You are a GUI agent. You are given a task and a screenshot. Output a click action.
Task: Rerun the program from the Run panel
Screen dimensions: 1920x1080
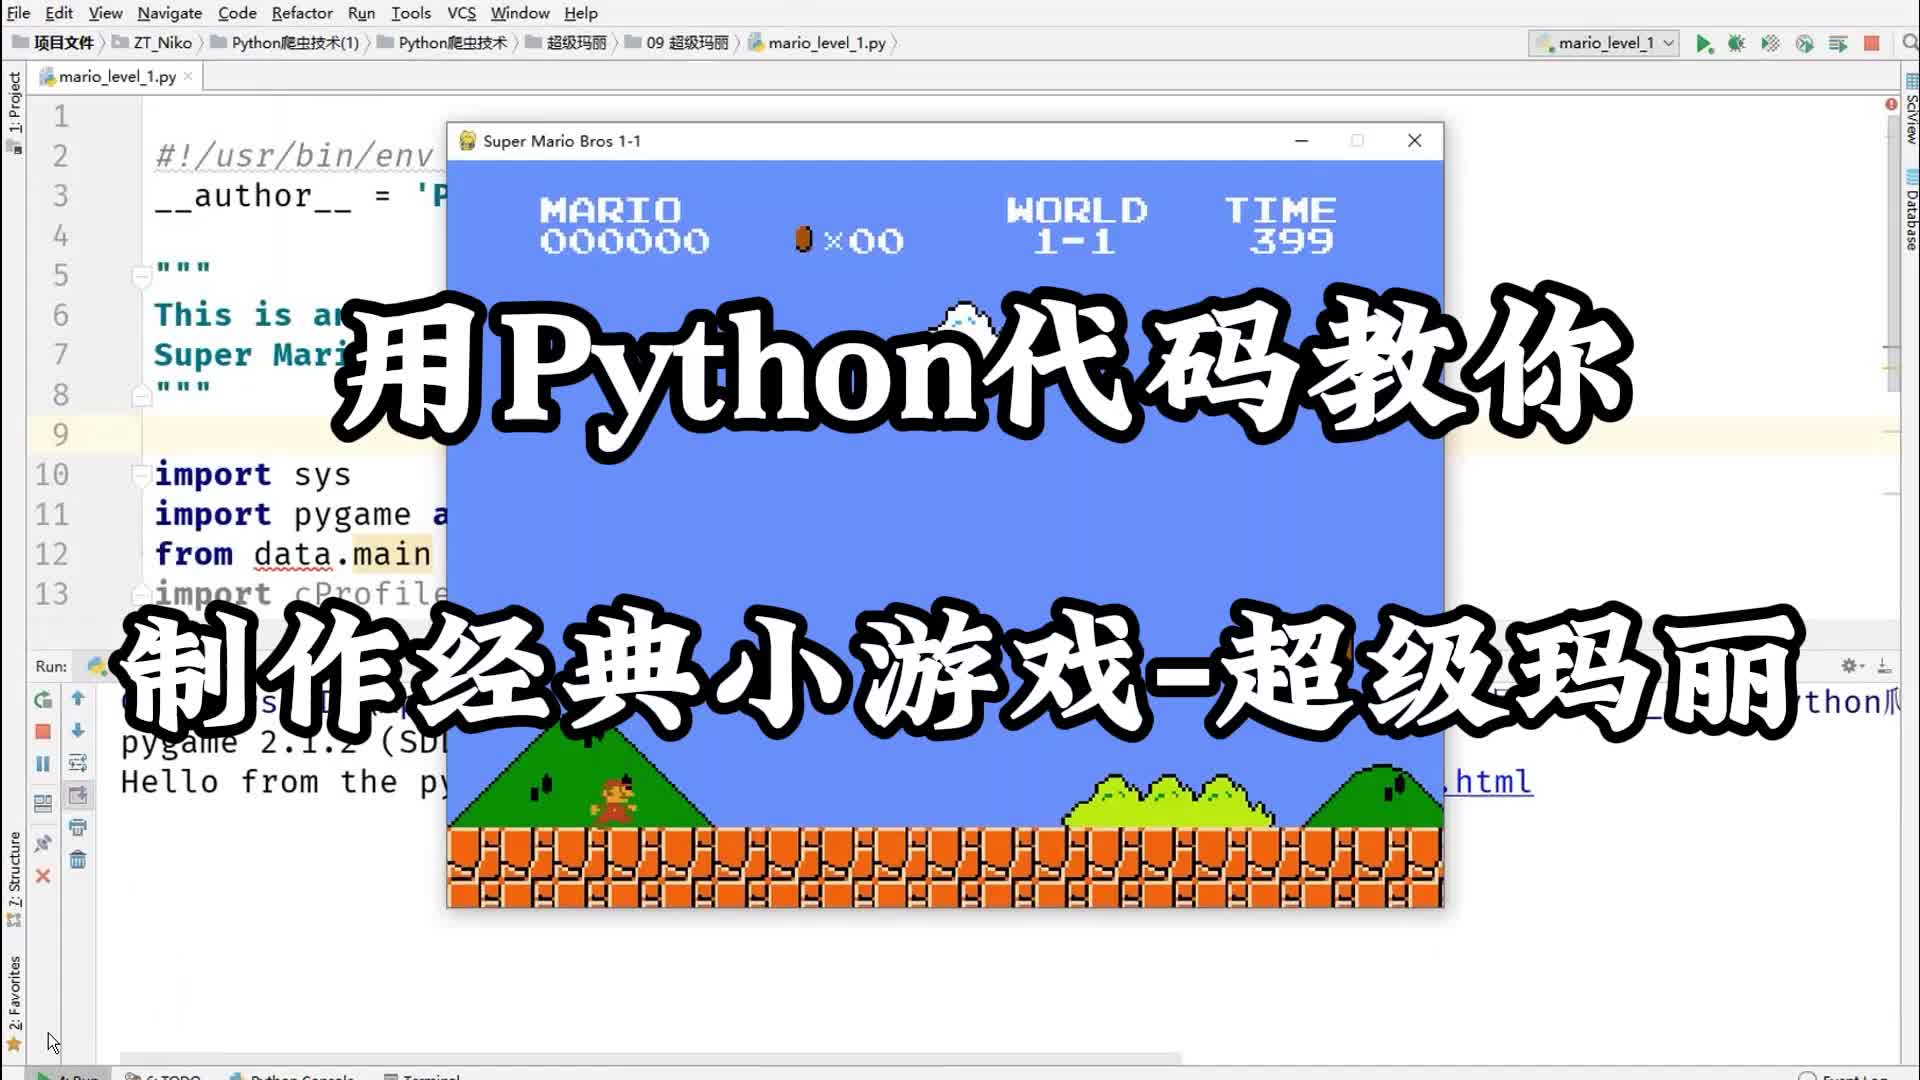point(43,699)
